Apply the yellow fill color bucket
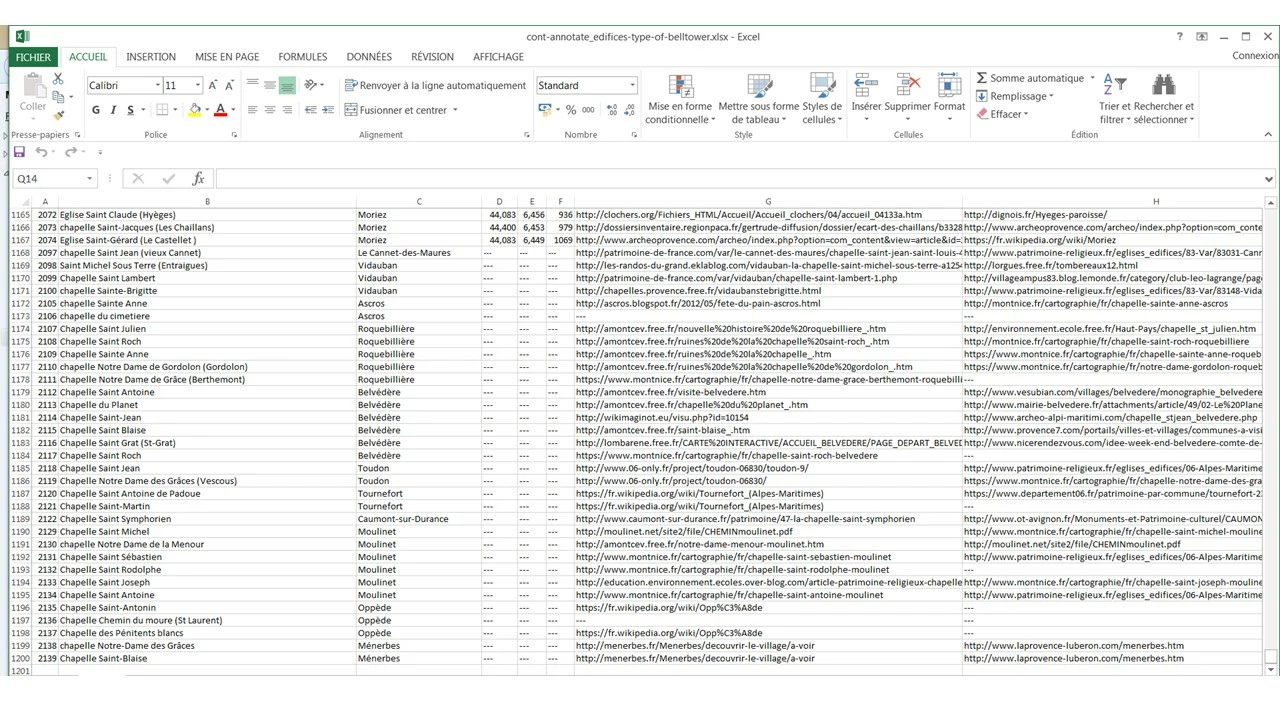This screenshot has height=720, width=1280. click(x=195, y=110)
